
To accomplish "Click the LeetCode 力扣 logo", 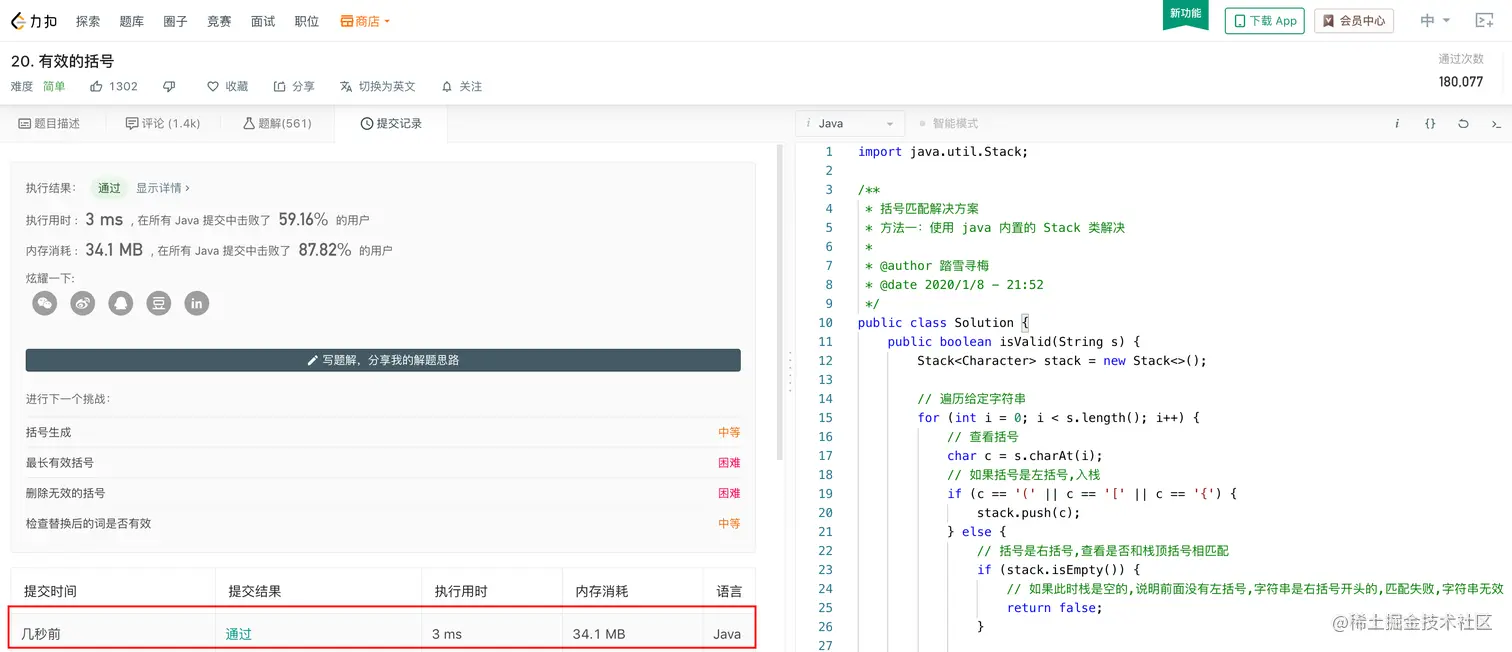I will point(35,20).
